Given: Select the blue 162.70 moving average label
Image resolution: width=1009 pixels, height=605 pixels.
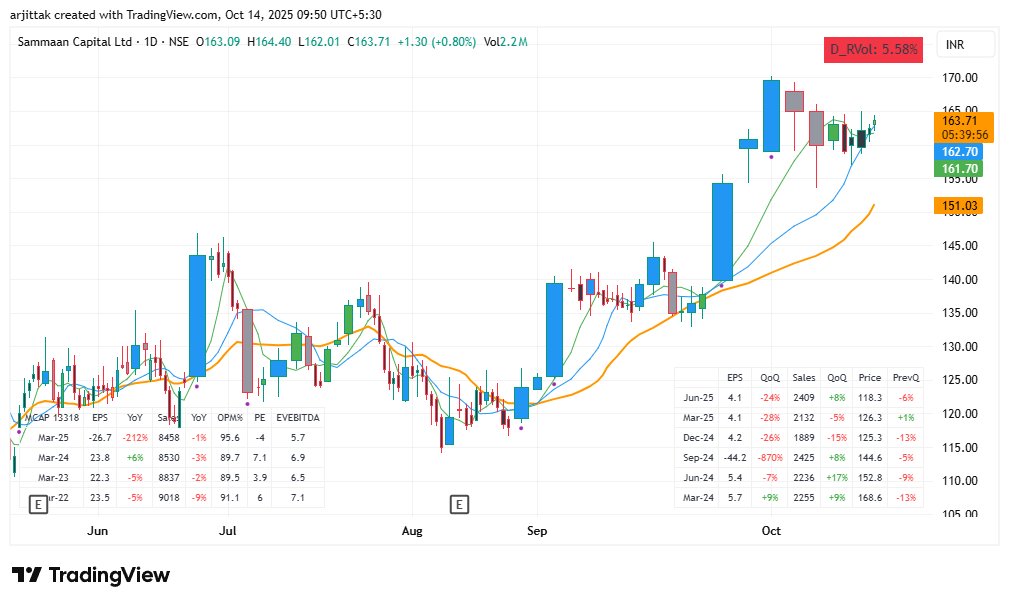Looking at the screenshot, I should click(959, 151).
